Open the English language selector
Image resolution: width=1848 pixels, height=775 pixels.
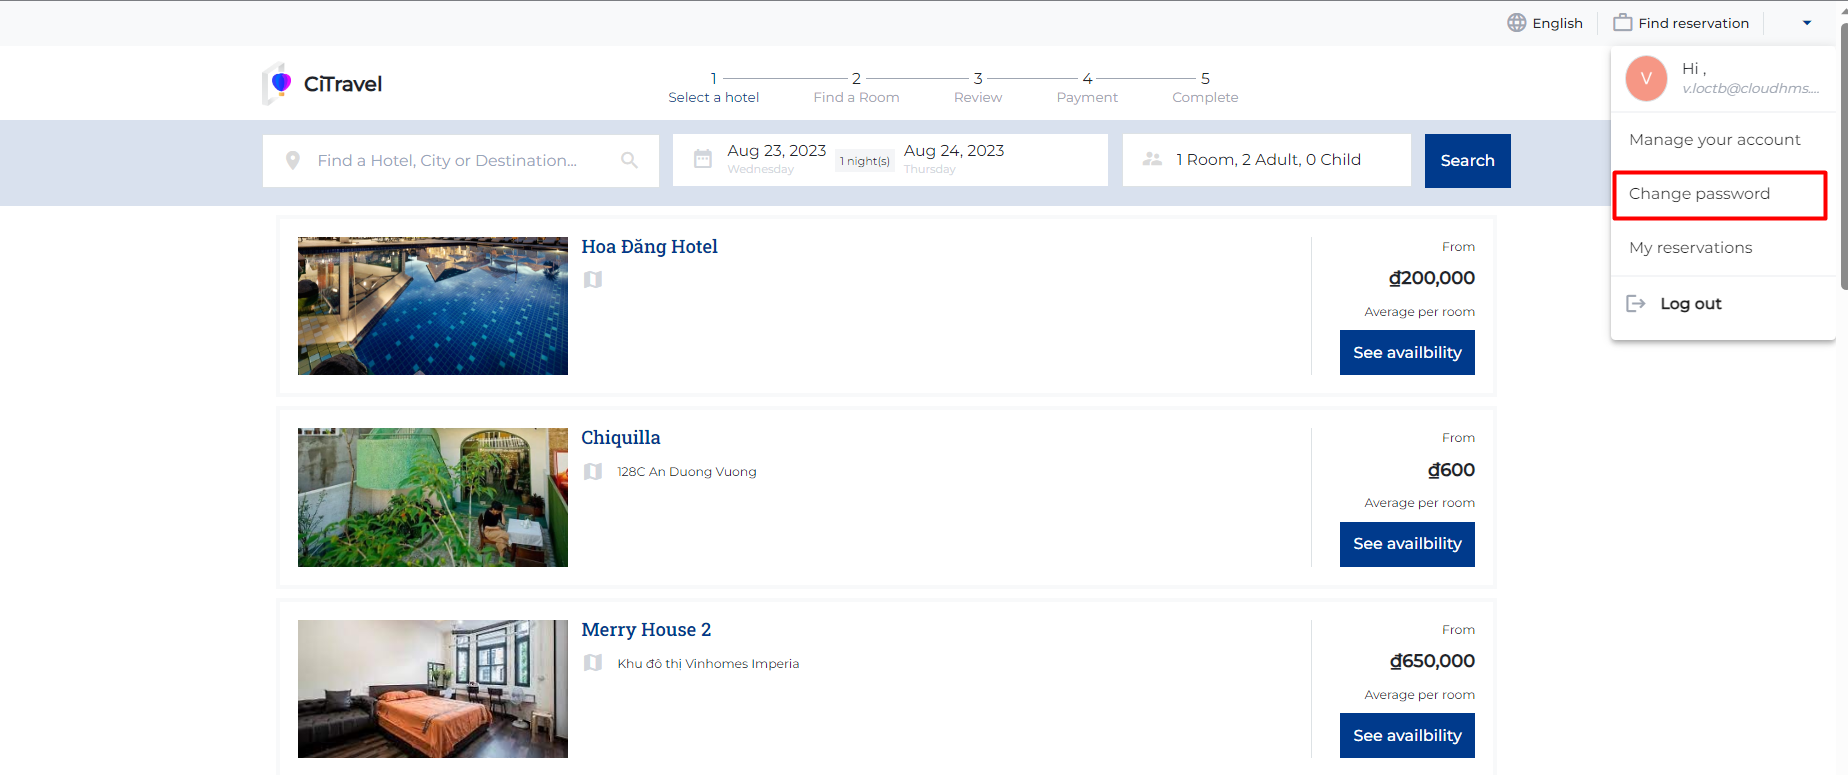coord(1545,23)
